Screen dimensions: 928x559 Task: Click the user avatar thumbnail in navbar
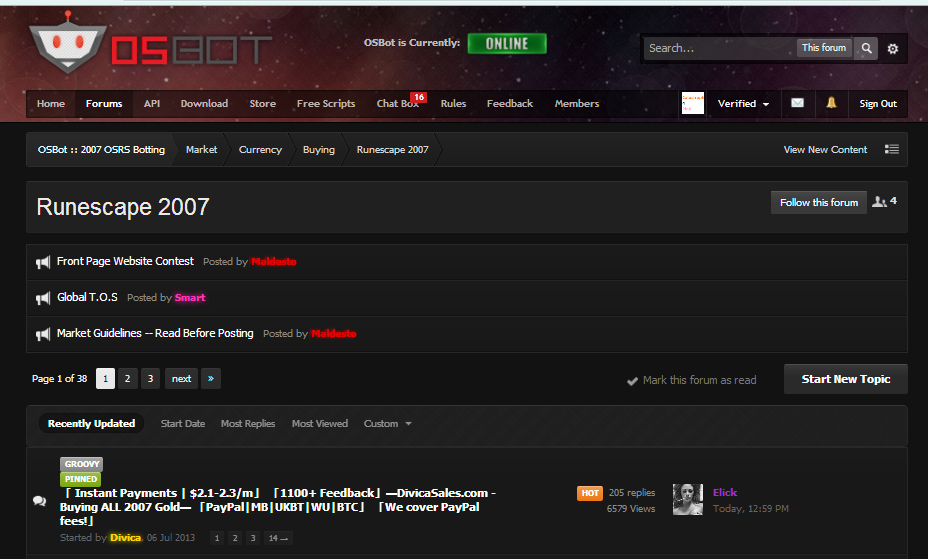click(693, 103)
